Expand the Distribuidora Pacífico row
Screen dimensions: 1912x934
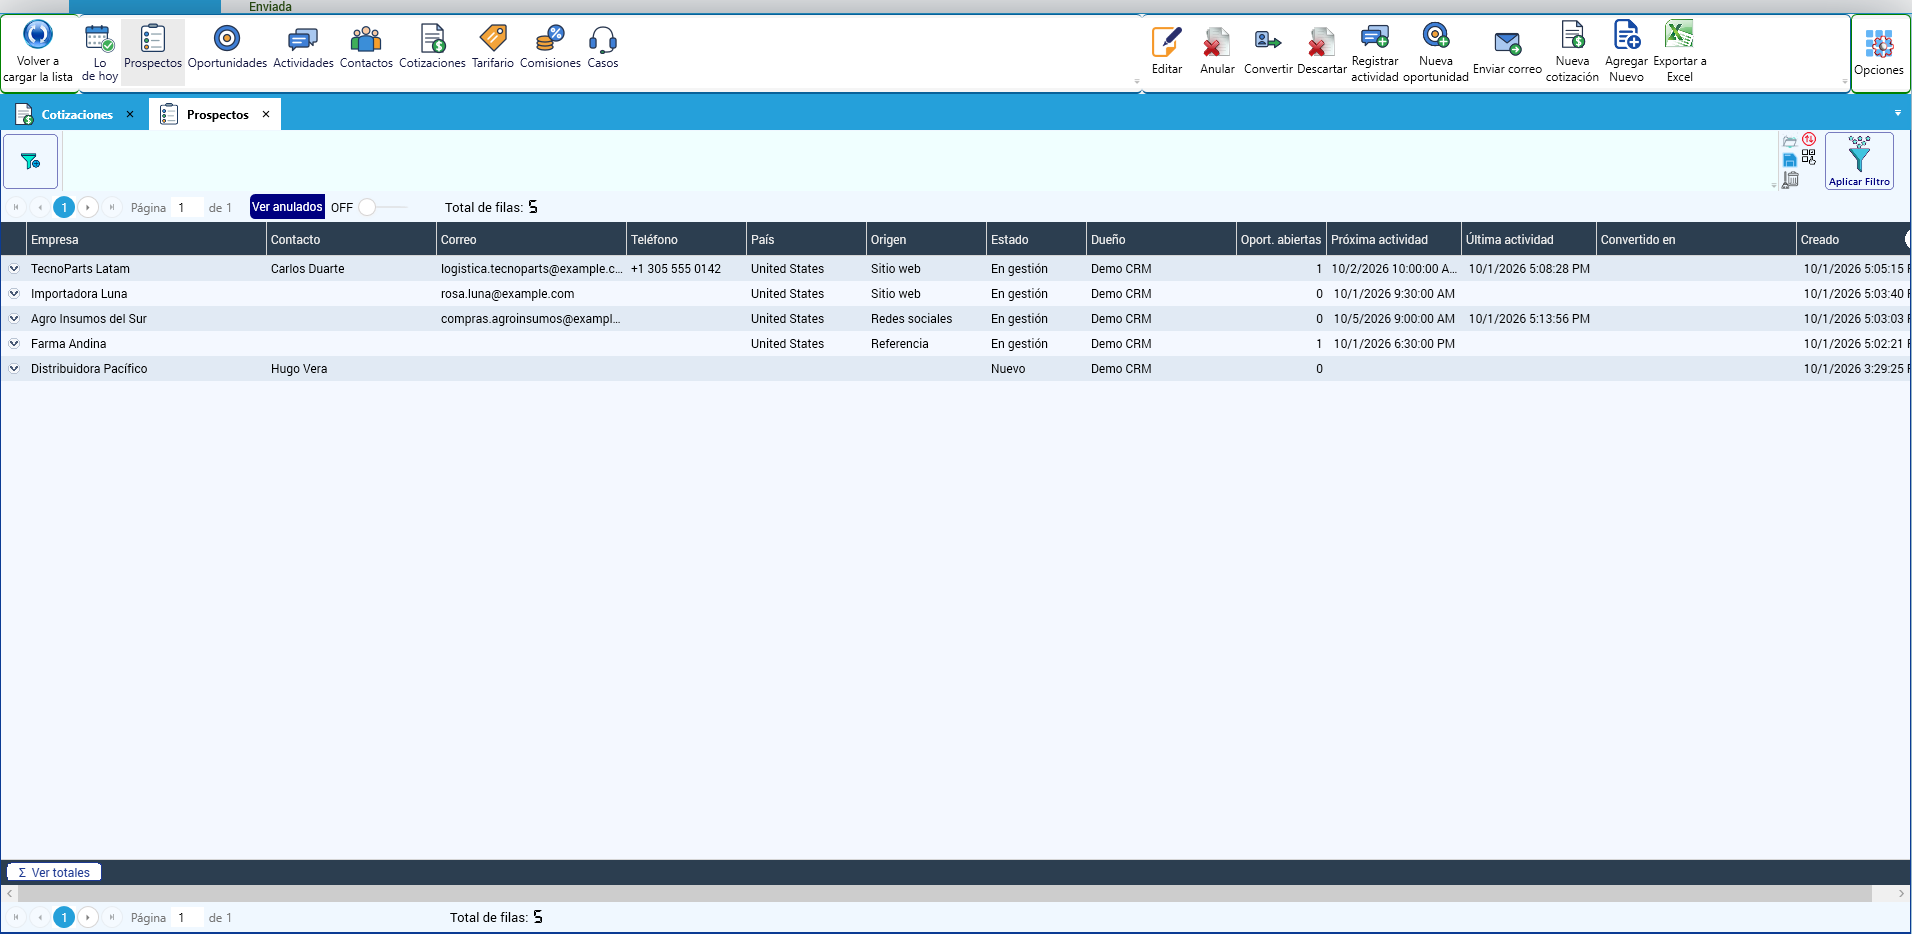click(14, 368)
